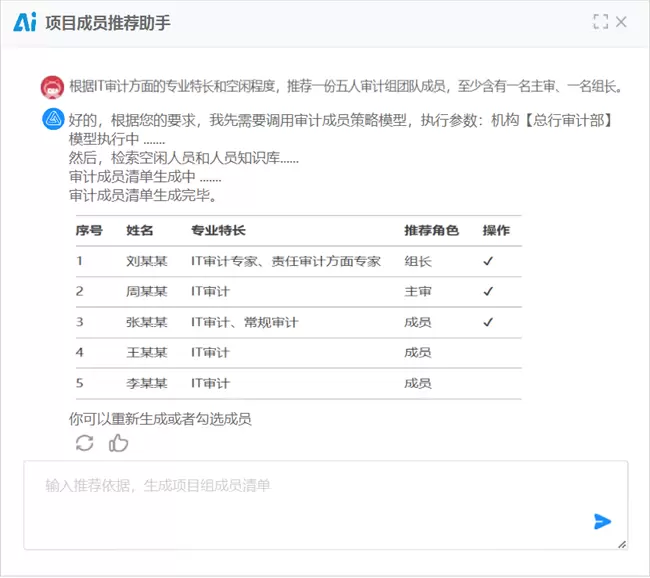Viewport: 650px width, 578px height.
Task: Close the 项目成员推荐助手 dialog
Action: pos(622,22)
